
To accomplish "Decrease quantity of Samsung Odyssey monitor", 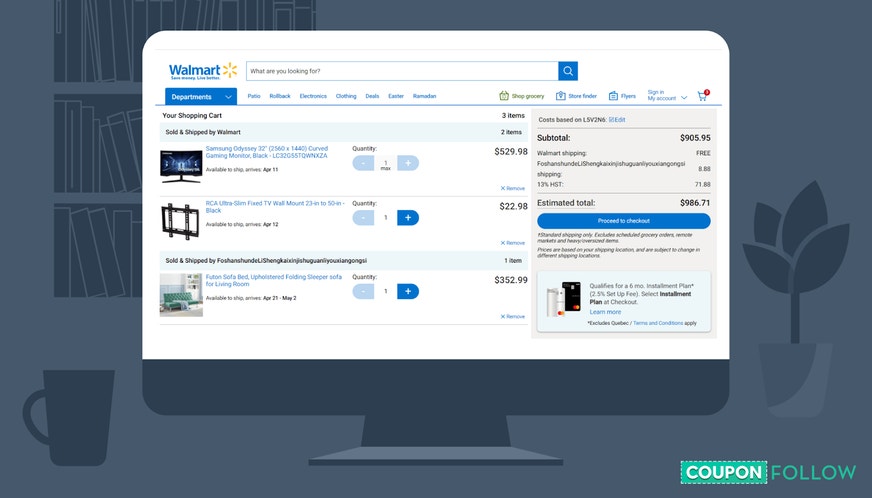I will click(363, 163).
